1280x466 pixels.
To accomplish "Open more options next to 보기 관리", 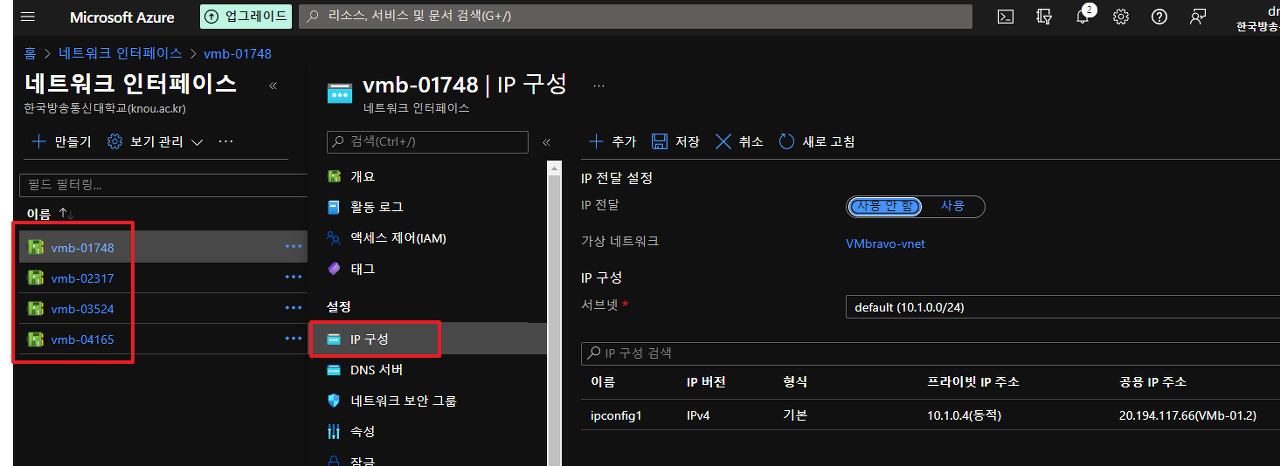I will pos(226,142).
